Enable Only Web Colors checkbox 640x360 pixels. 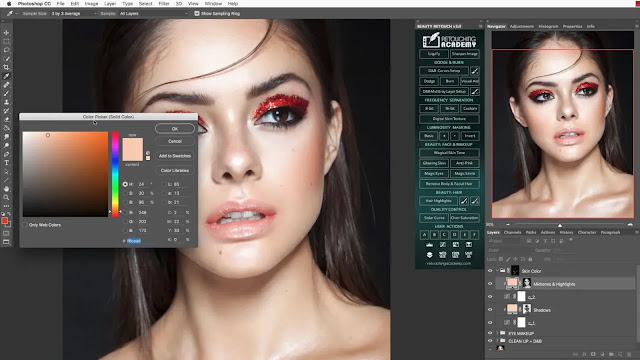coord(25,225)
